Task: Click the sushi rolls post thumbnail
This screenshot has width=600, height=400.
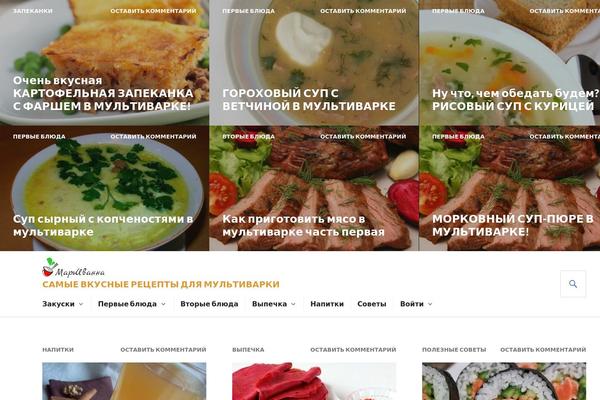Action: click(x=504, y=381)
